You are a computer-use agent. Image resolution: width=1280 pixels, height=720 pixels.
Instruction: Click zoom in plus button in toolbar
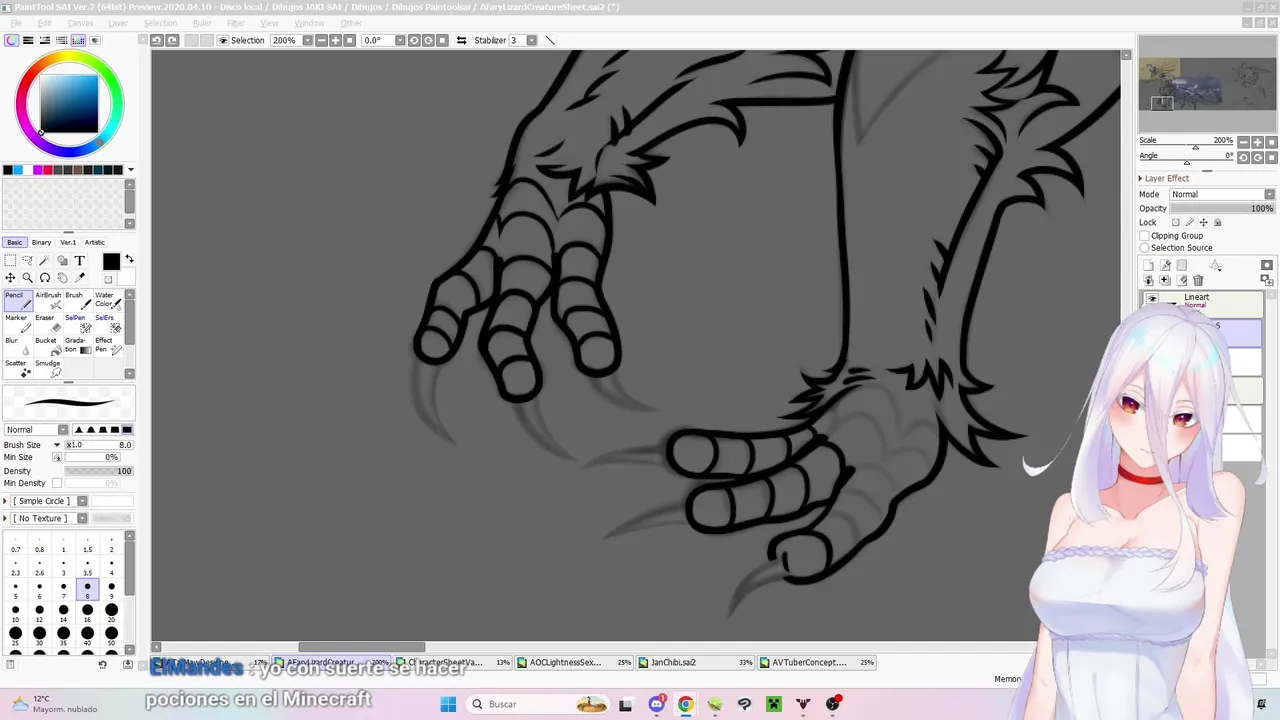click(335, 41)
